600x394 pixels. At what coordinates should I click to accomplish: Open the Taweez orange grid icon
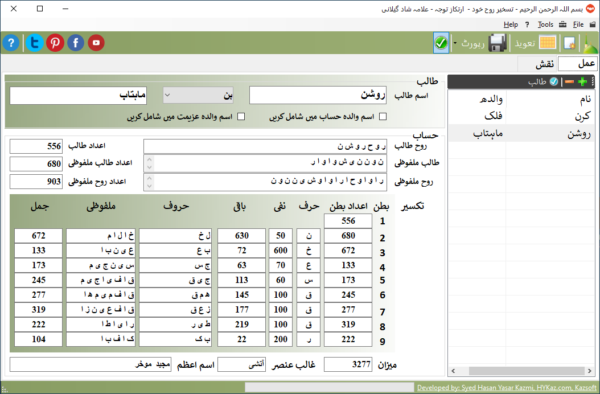[547, 42]
